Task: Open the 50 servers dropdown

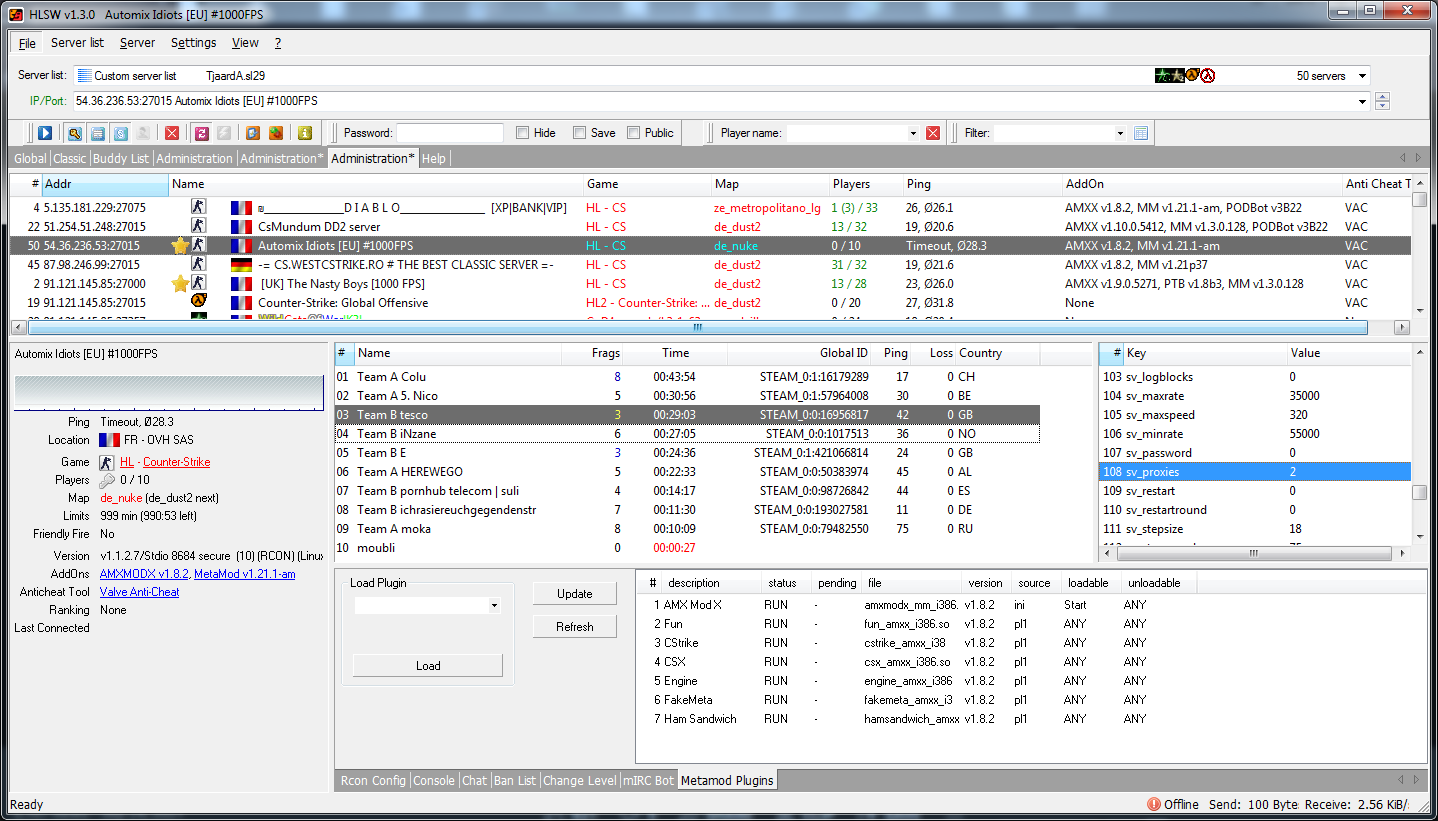Action: coord(1361,76)
